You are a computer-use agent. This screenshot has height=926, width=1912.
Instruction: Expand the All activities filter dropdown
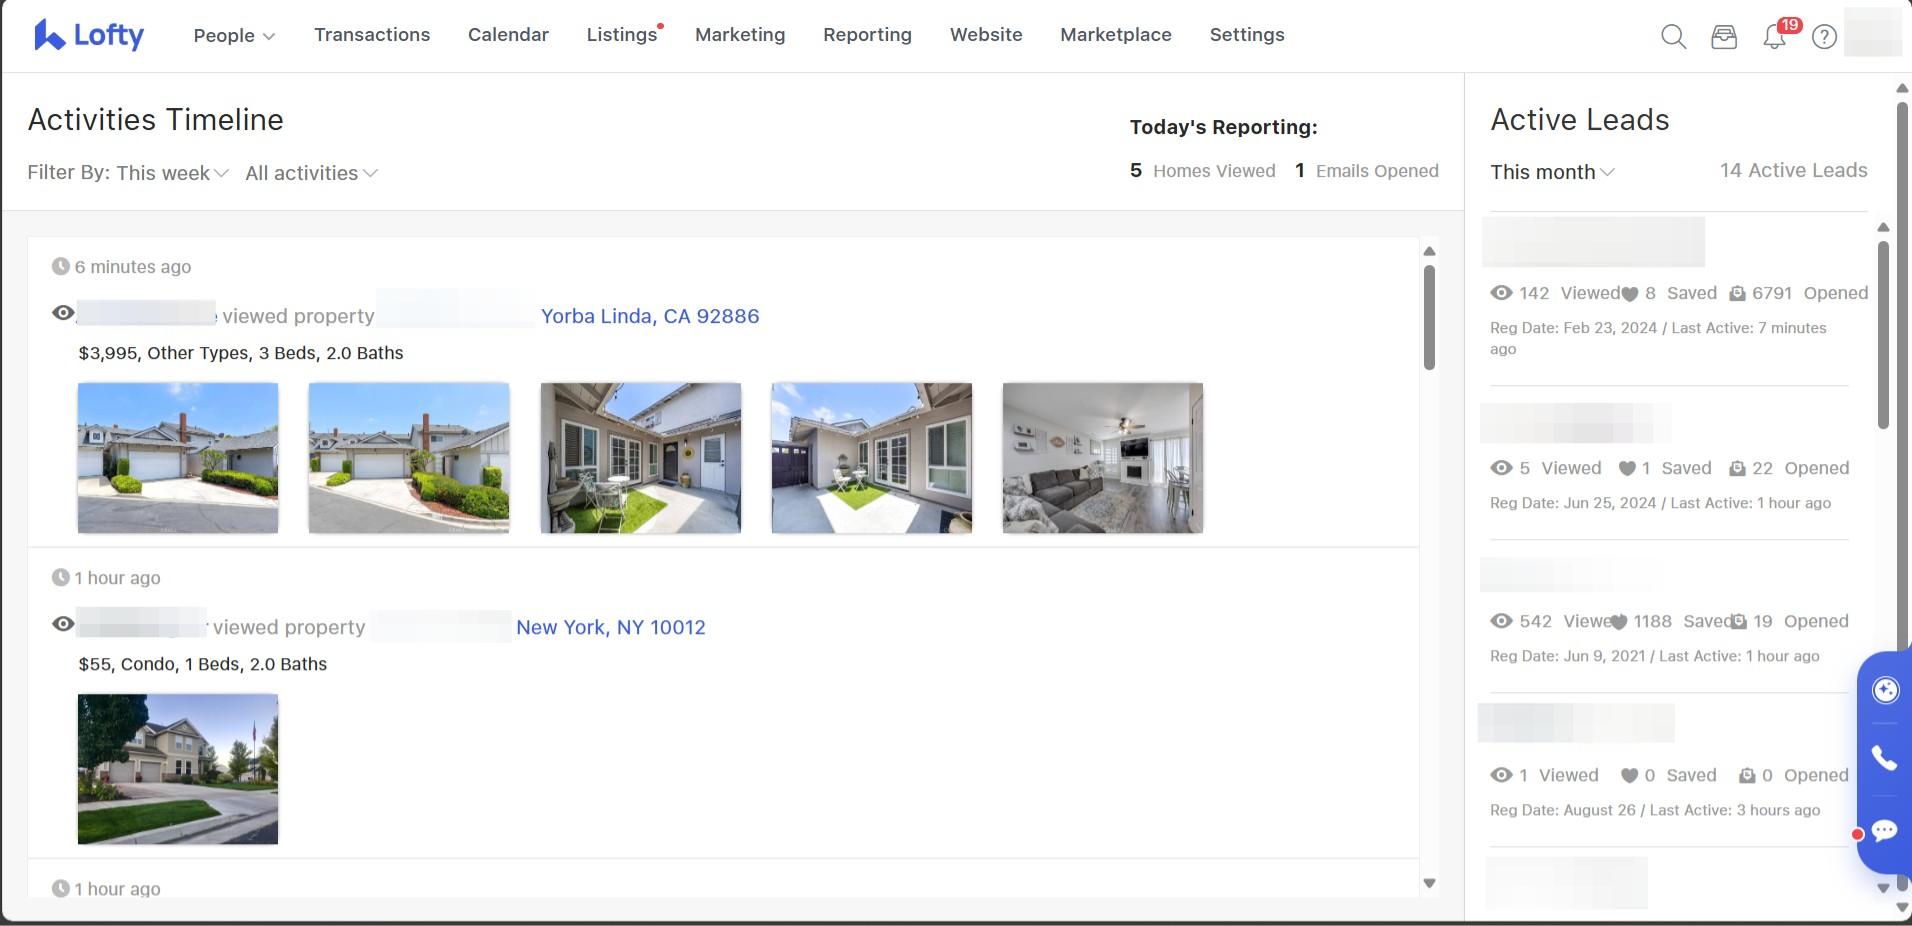(x=311, y=173)
